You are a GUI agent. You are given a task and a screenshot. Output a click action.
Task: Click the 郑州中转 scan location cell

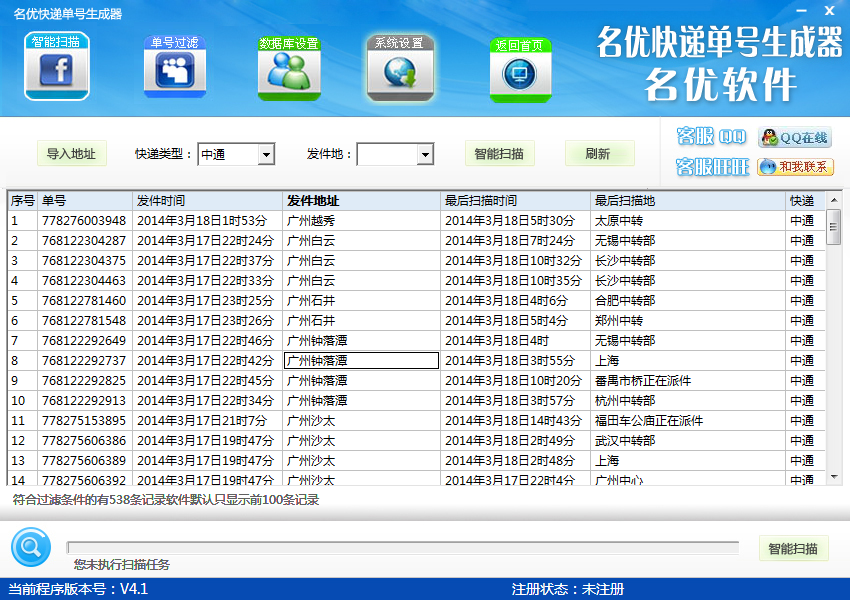[688, 321]
